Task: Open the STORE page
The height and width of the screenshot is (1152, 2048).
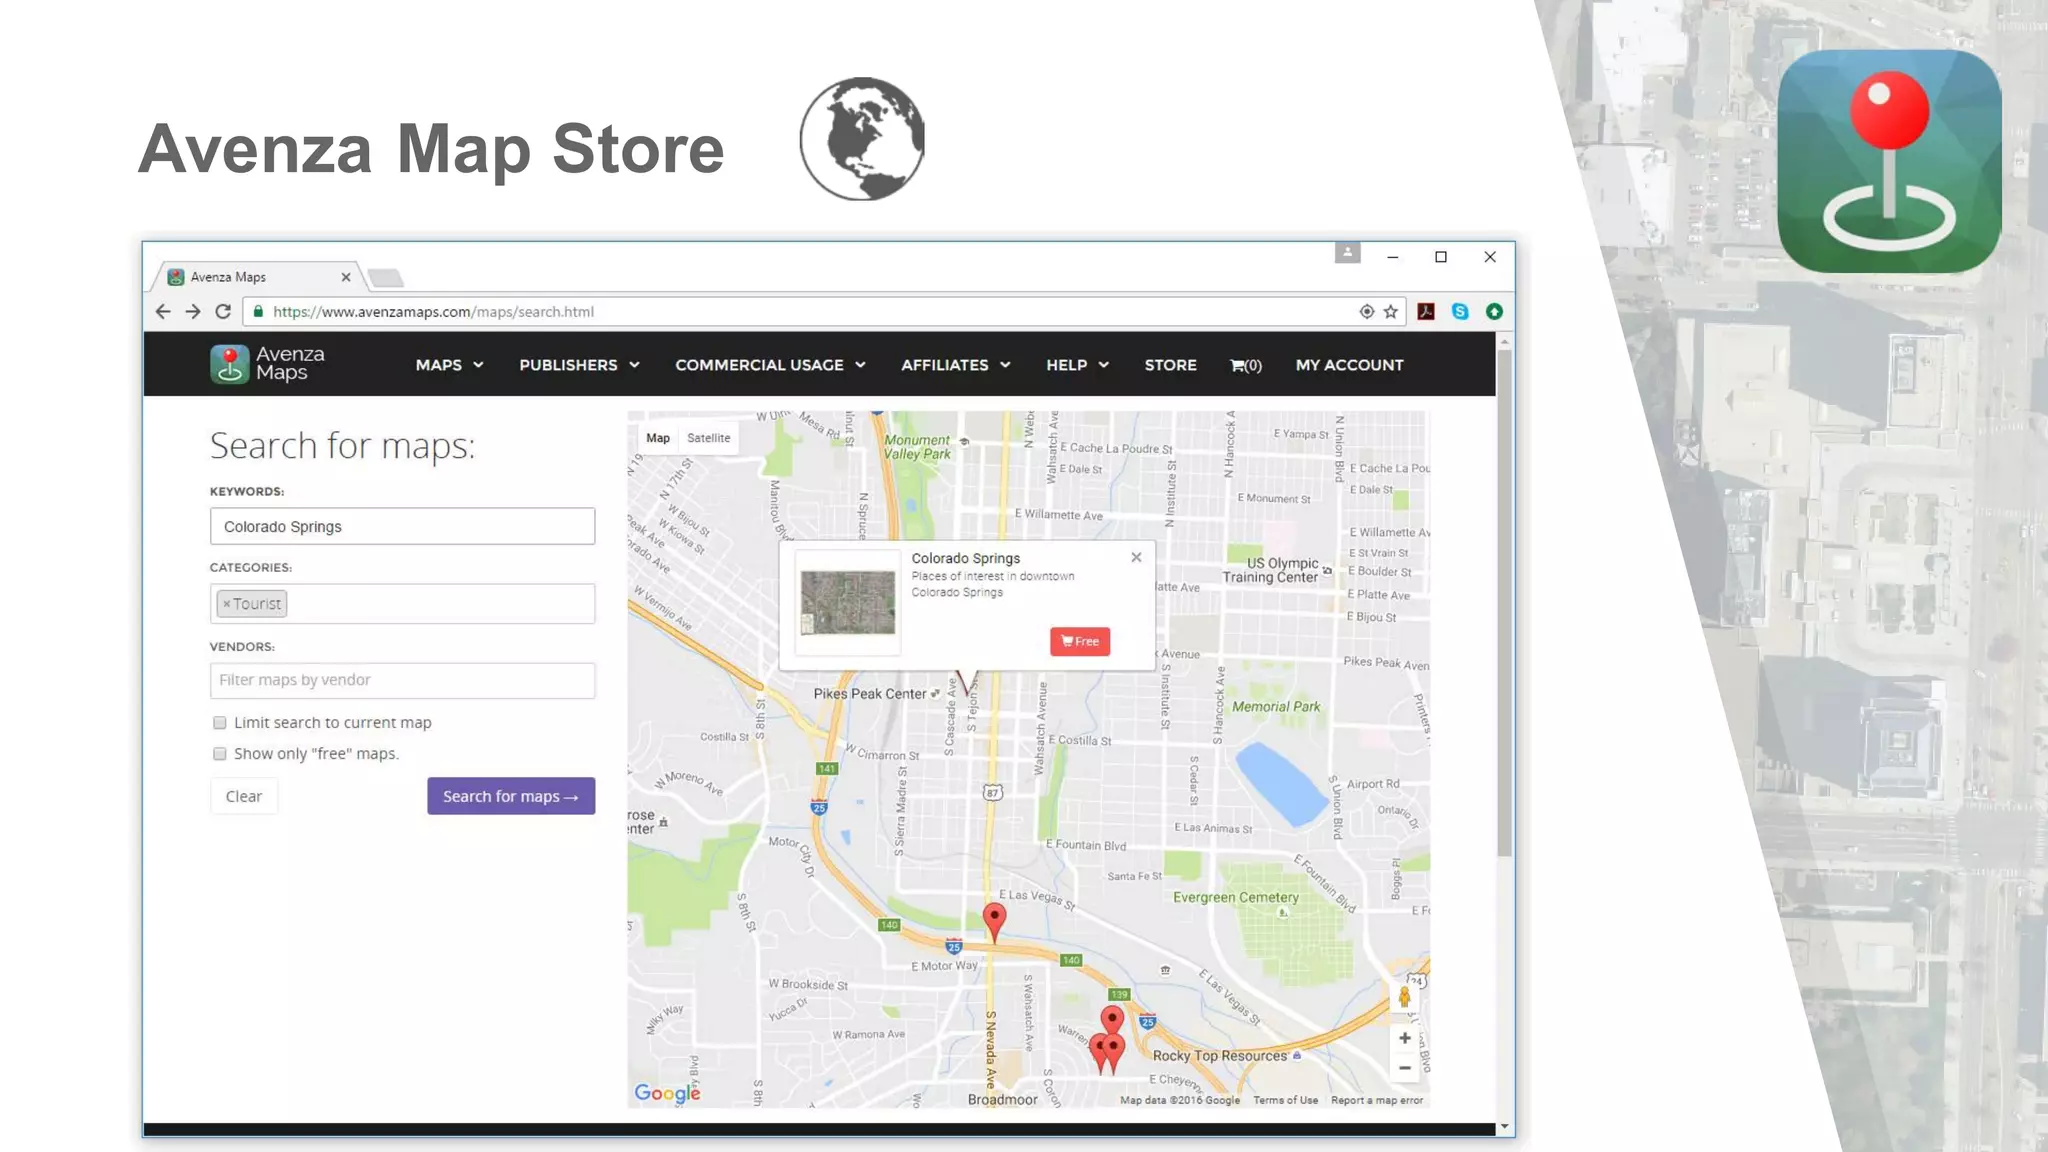Action: click(x=1171, y=365)
